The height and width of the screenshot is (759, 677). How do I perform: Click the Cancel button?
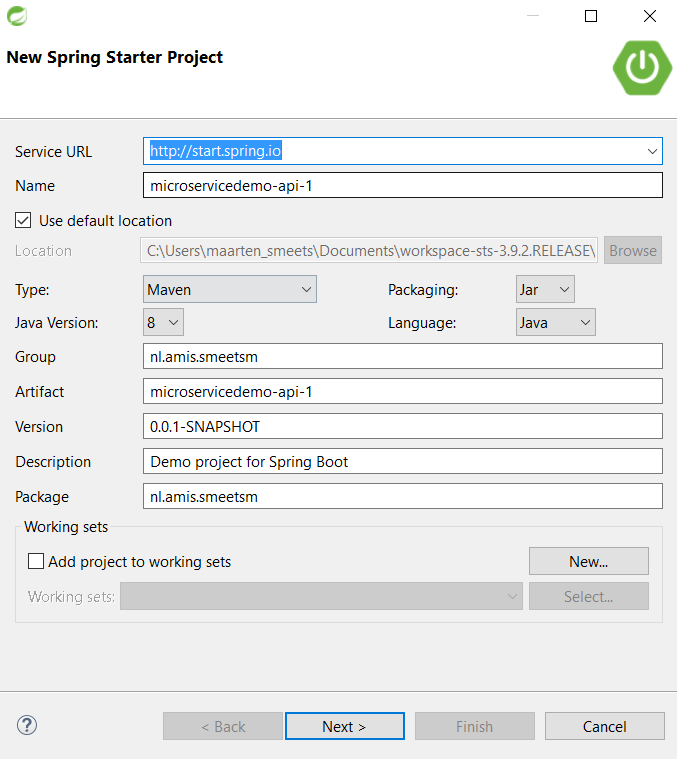click(604, 726)
